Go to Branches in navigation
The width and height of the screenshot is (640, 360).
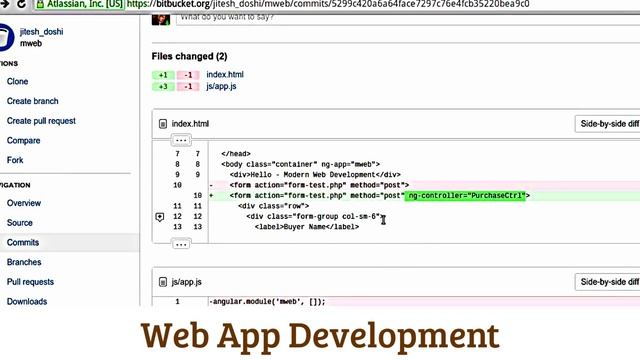24,262
